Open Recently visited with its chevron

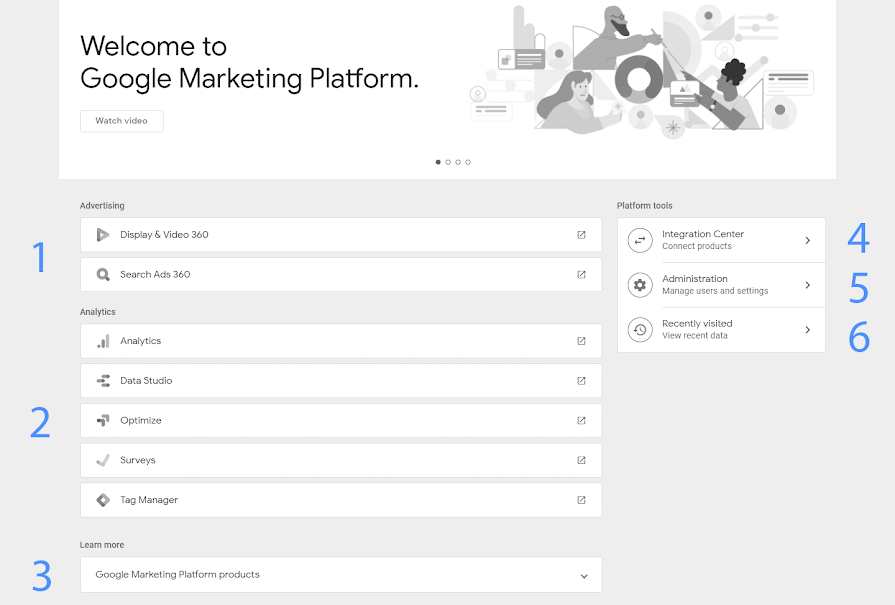[807, 330]
